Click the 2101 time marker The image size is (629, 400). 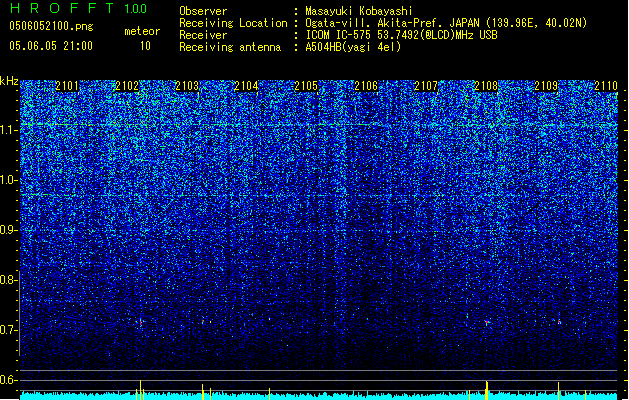tap(67, 86)
